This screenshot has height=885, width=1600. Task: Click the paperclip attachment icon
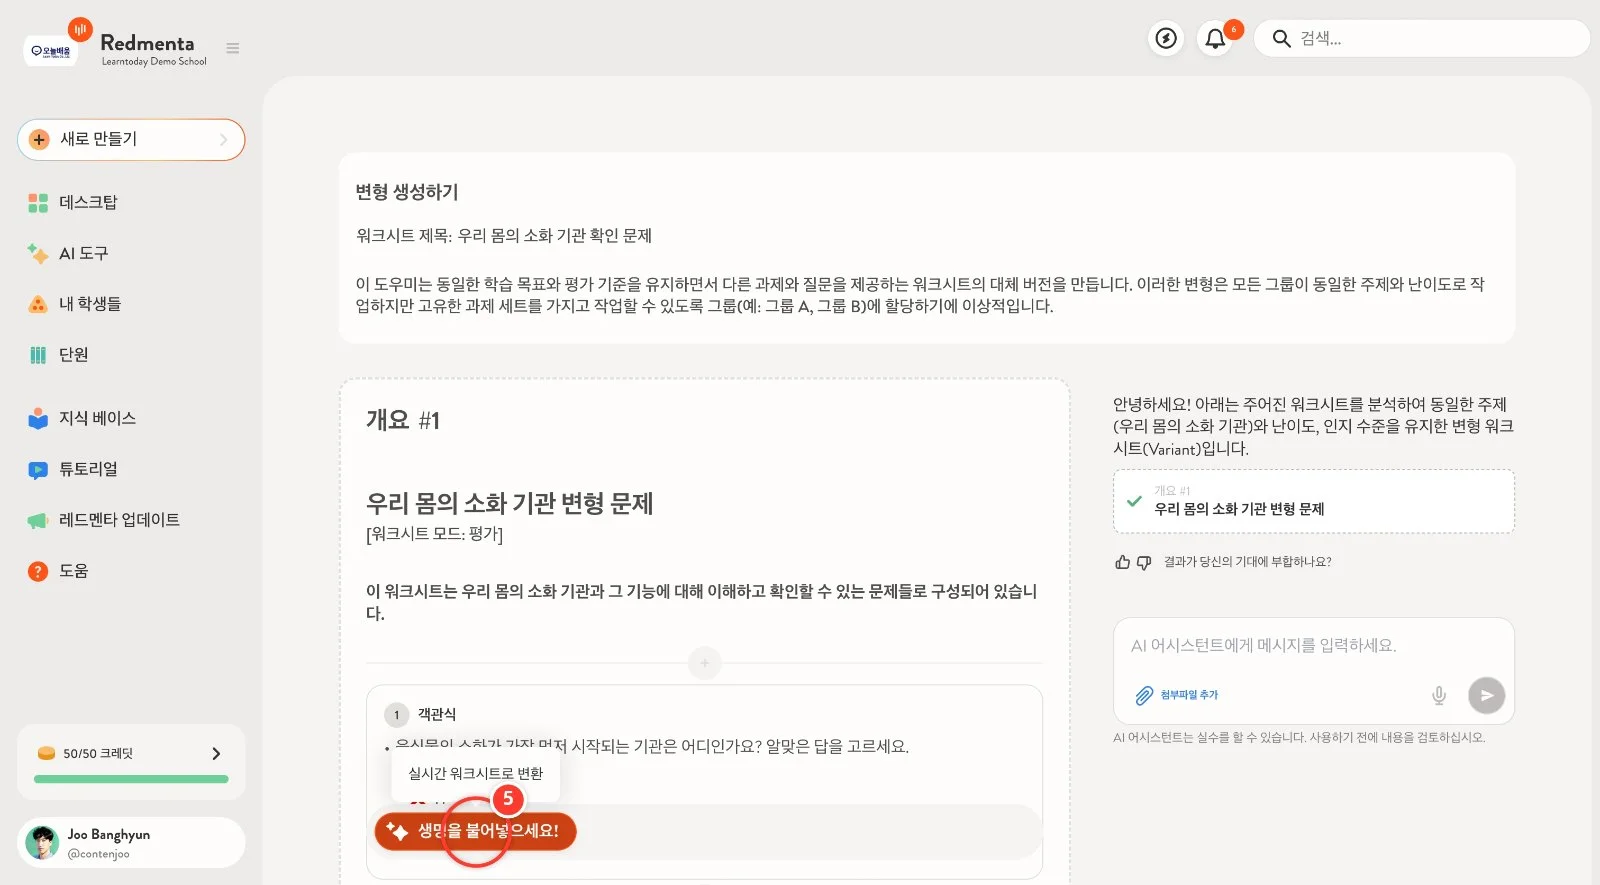1144,695
